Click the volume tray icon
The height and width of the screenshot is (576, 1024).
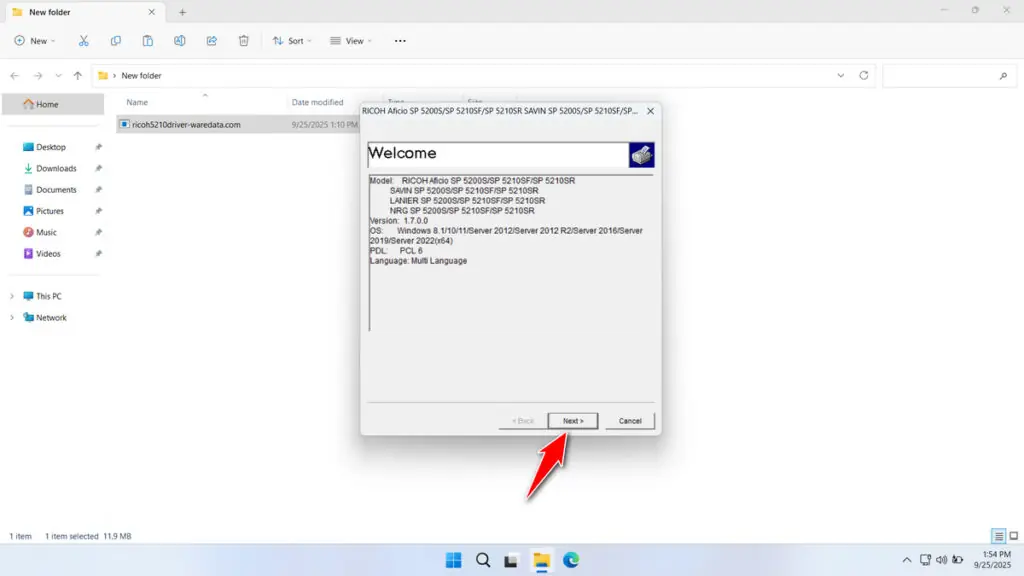coord(941,560)
